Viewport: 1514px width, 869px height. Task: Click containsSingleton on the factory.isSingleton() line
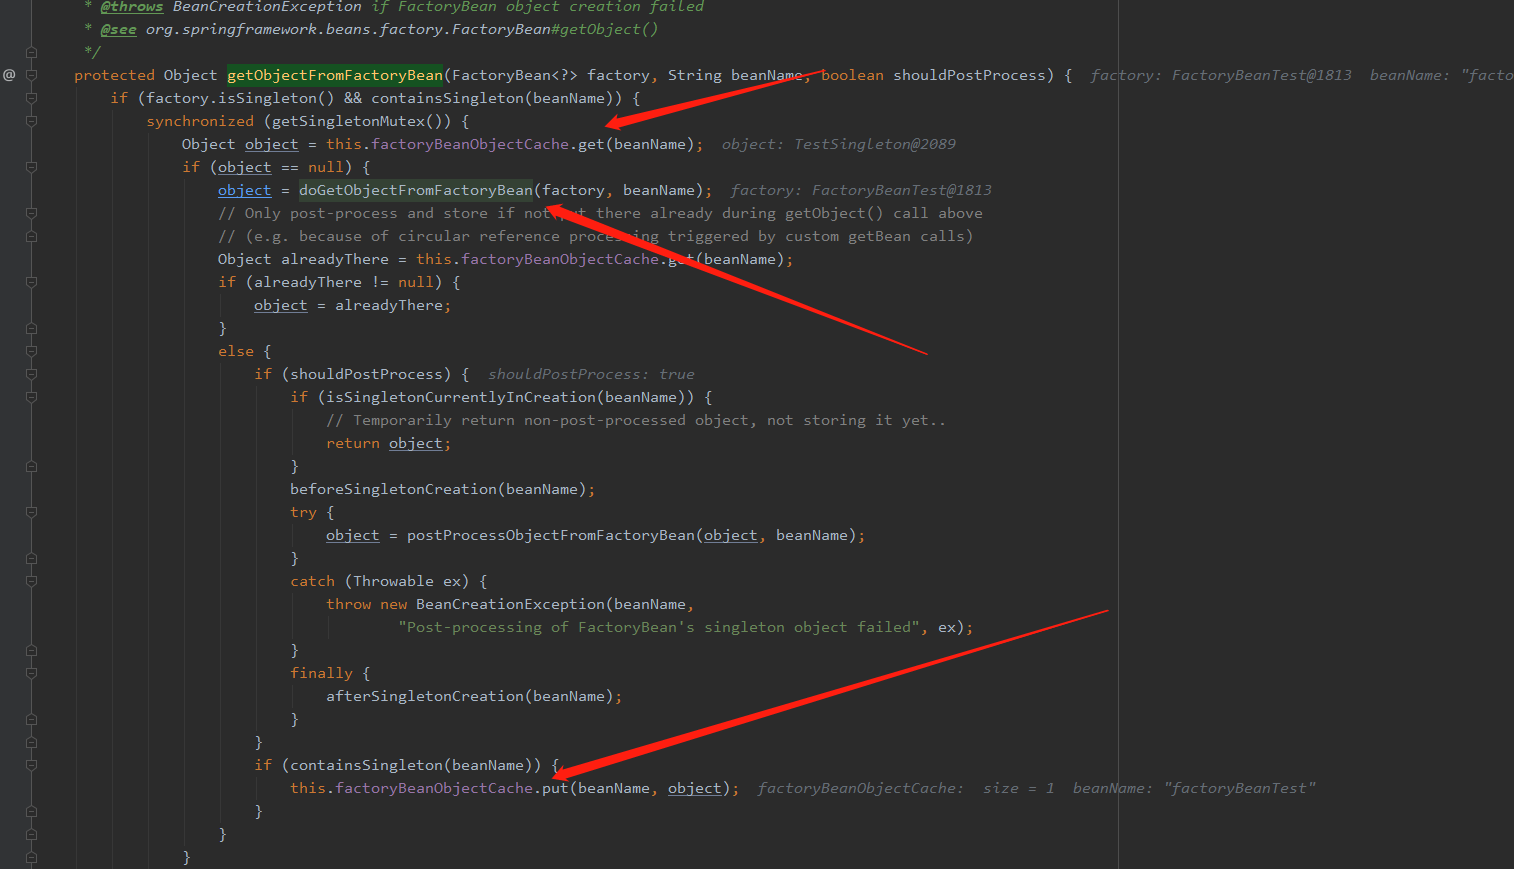pos(447,98)
